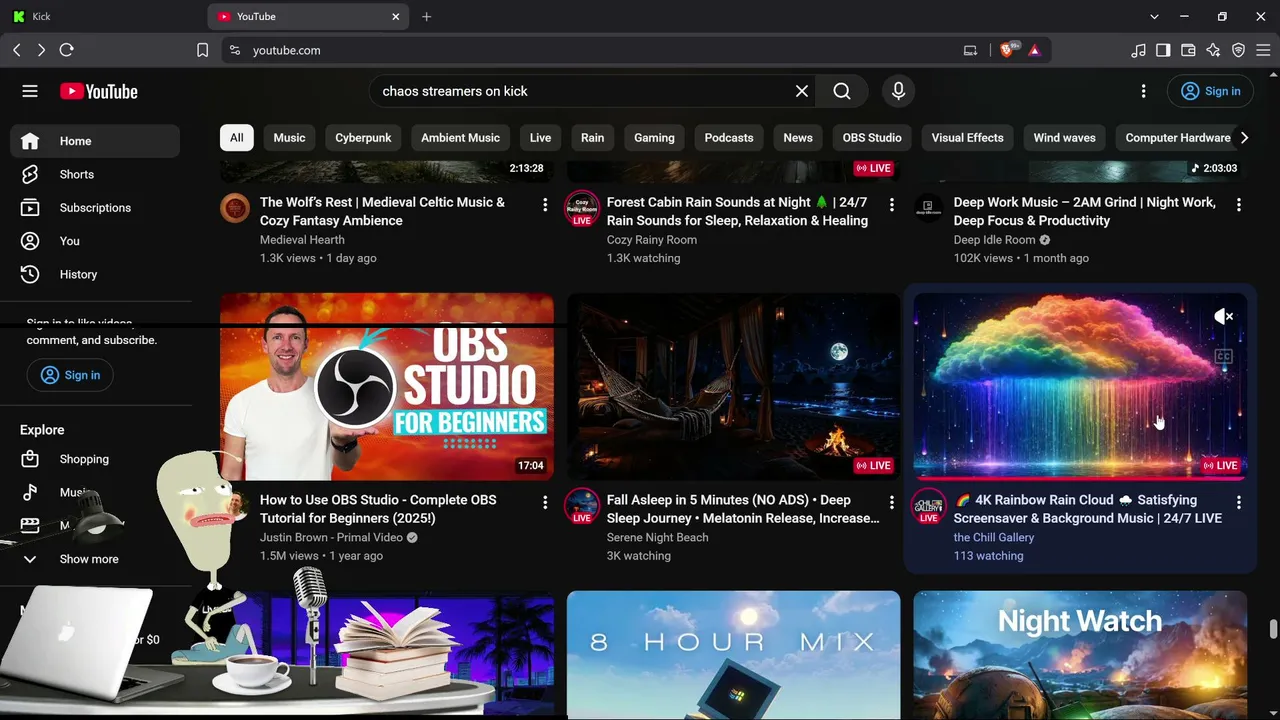Open options for 4K Rainbow Rain Cloud
Screen dimensions: 1280x720
pyautogui.click(x=1239, y=502)
